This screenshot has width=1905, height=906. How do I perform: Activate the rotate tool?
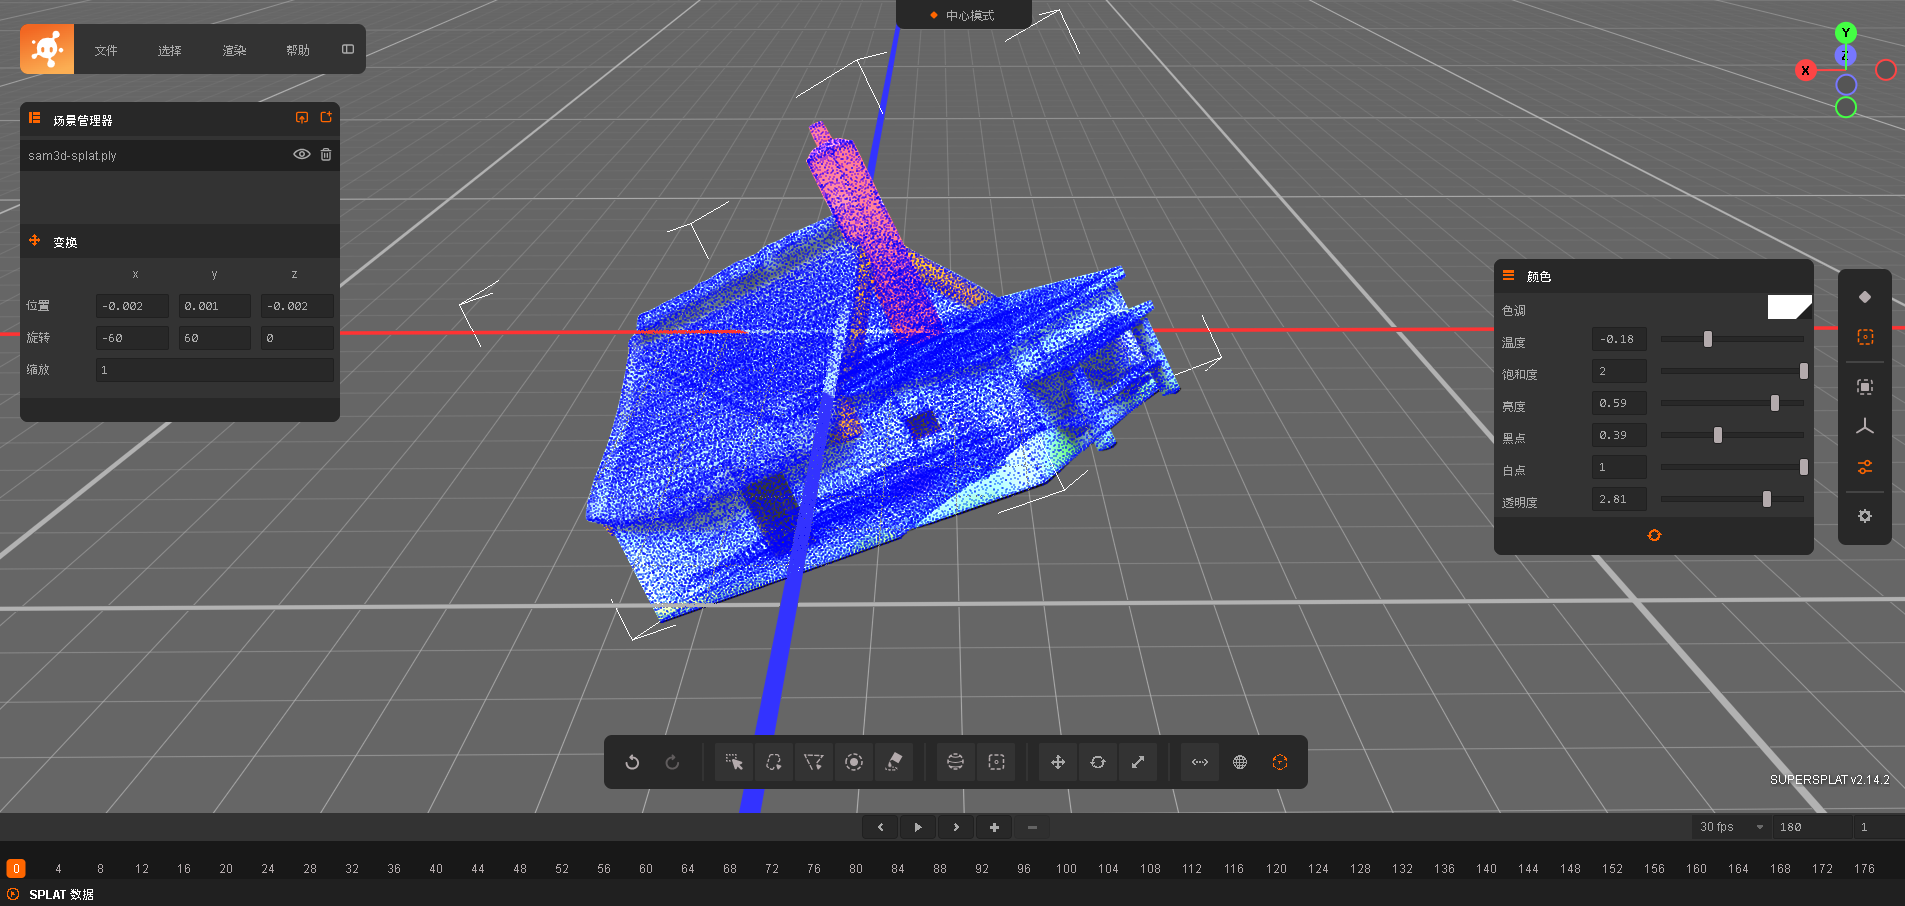1098,762
